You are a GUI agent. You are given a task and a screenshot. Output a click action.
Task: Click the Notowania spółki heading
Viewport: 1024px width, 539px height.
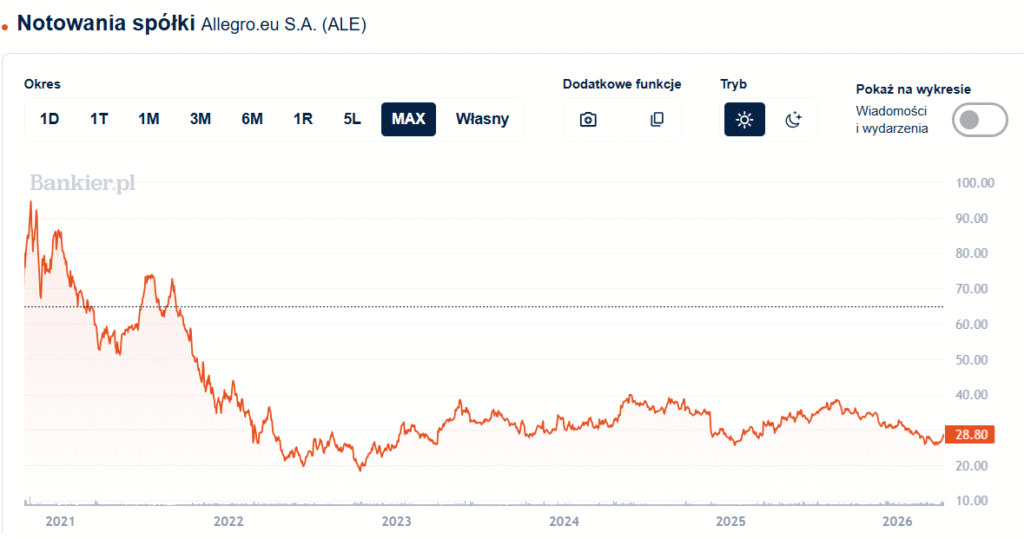(x=105, y=23)
